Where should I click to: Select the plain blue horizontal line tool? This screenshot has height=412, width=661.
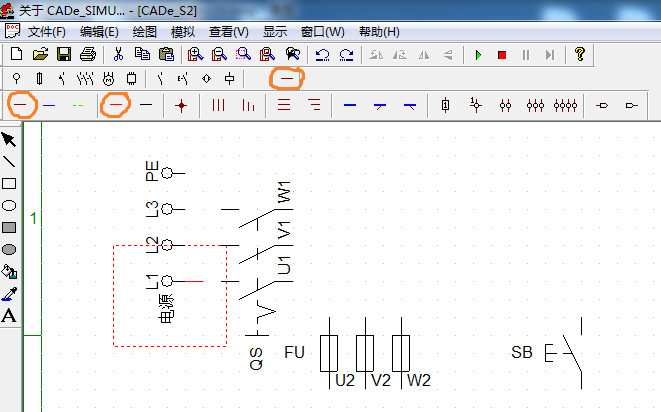click(350, 105)
